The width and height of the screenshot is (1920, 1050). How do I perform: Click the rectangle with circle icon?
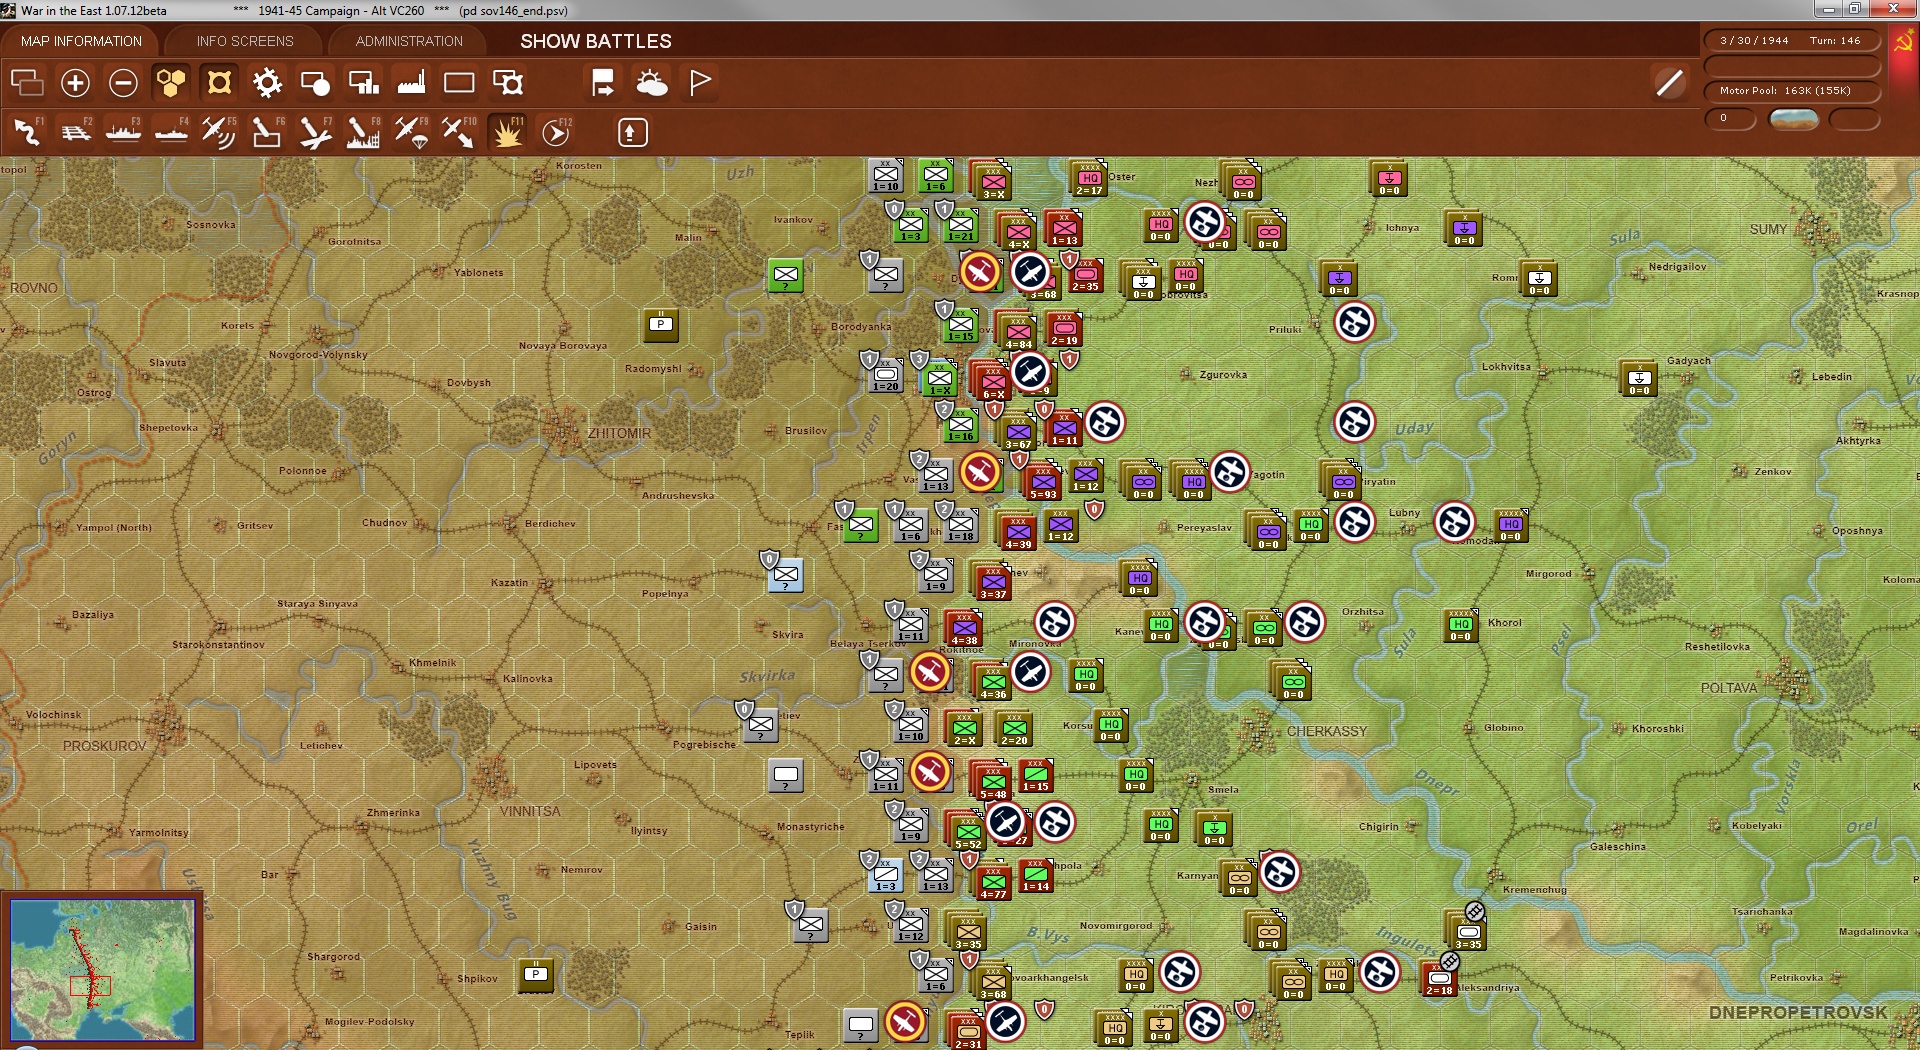315,83
